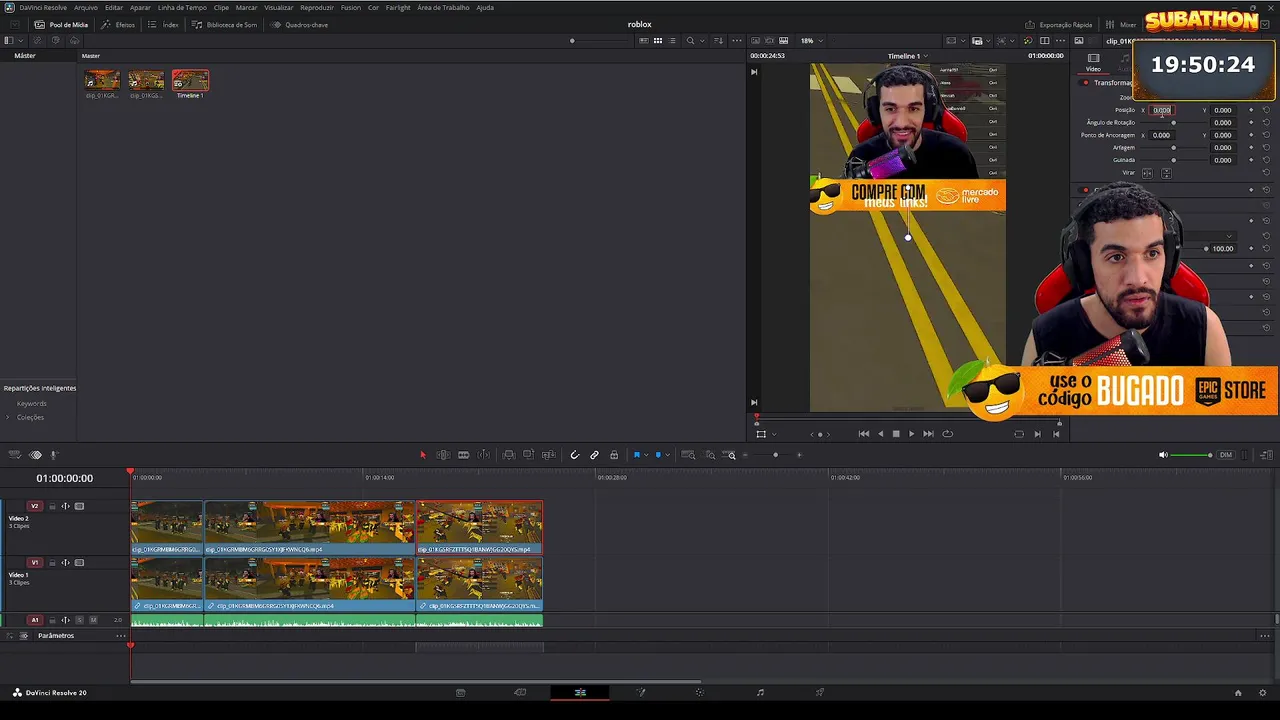Adjust the Arfagem slider
Viewport: 1280px width, 720px height.
[1173, 147]
